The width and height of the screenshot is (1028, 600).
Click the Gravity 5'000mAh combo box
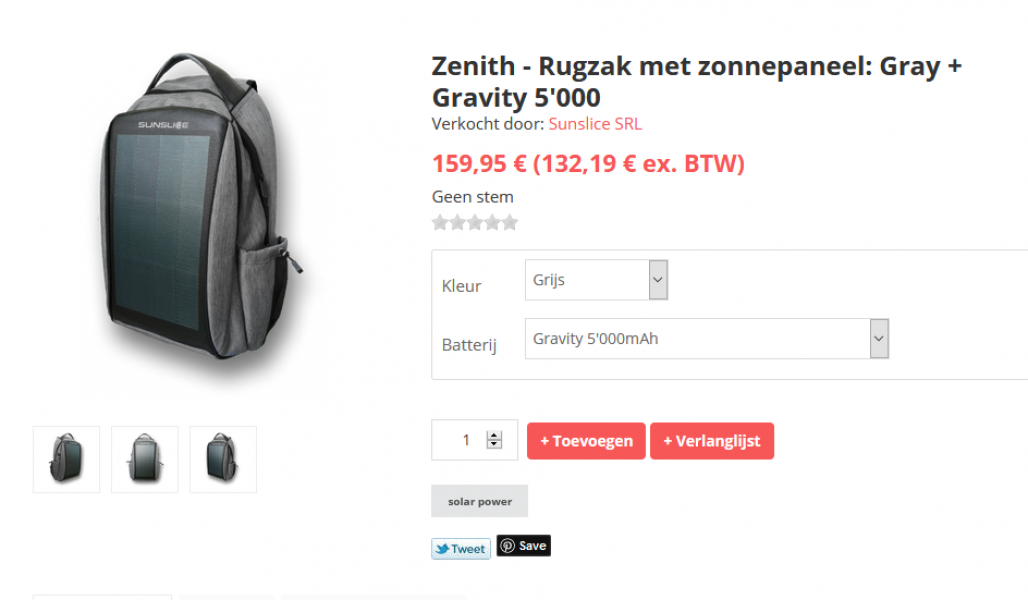(x=707, y=338)
